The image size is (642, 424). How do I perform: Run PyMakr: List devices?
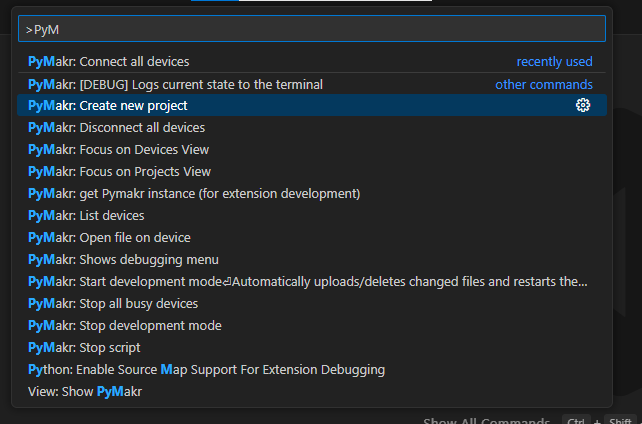click(87, 216)
